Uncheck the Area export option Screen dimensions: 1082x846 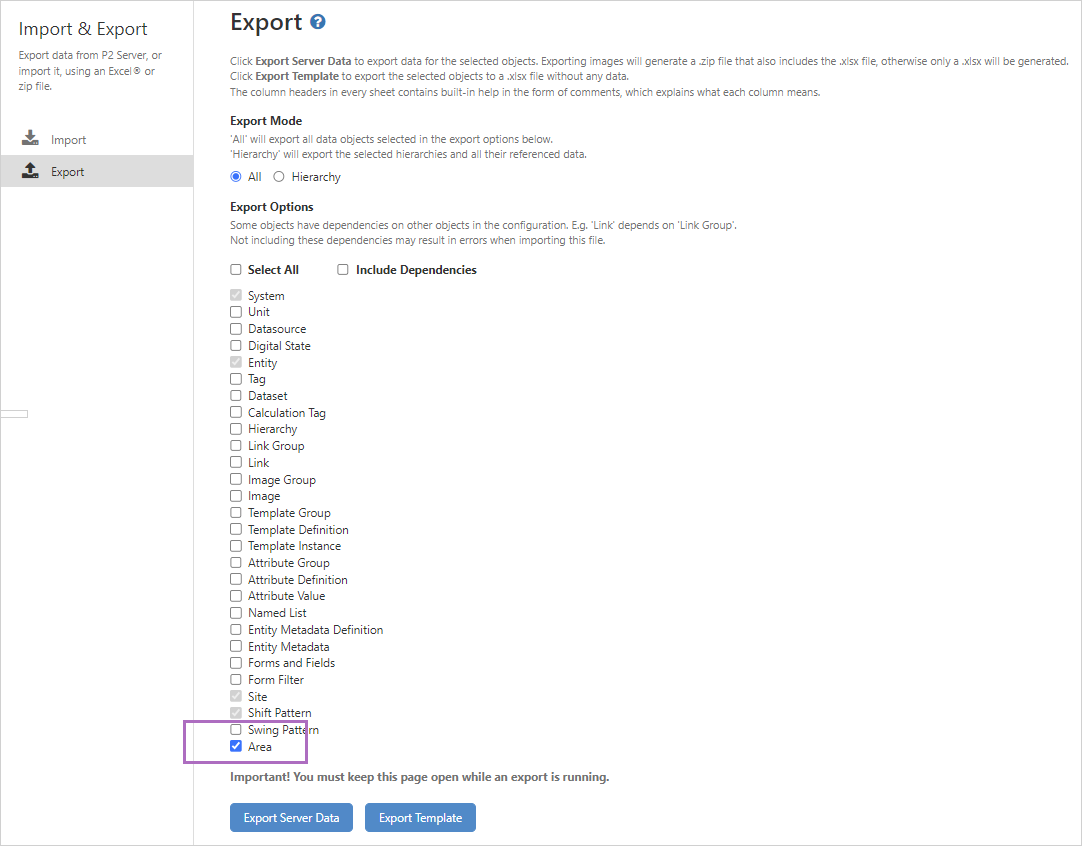tap(236, 746)
